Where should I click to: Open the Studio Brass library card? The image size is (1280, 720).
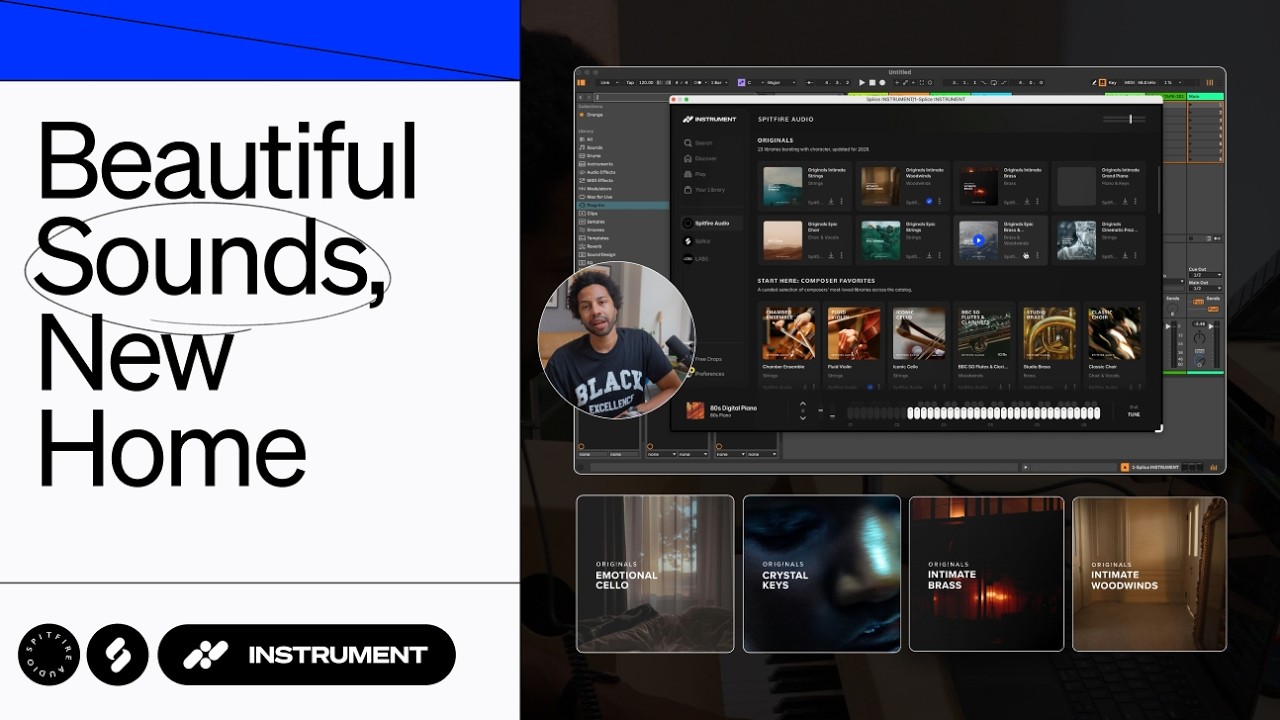pos(1050,346)
